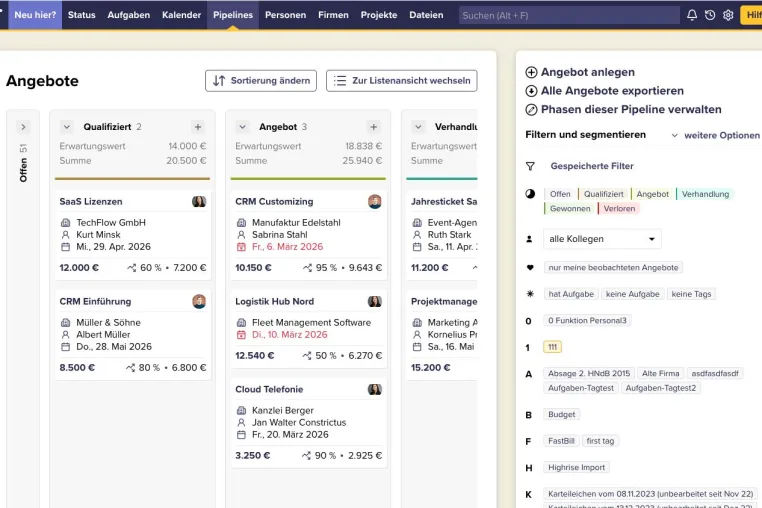Click the overdue calendar icon on CRM Customizing
This screenshot has height=508, width=762.
pyautogui.click(x=241, y=247)
